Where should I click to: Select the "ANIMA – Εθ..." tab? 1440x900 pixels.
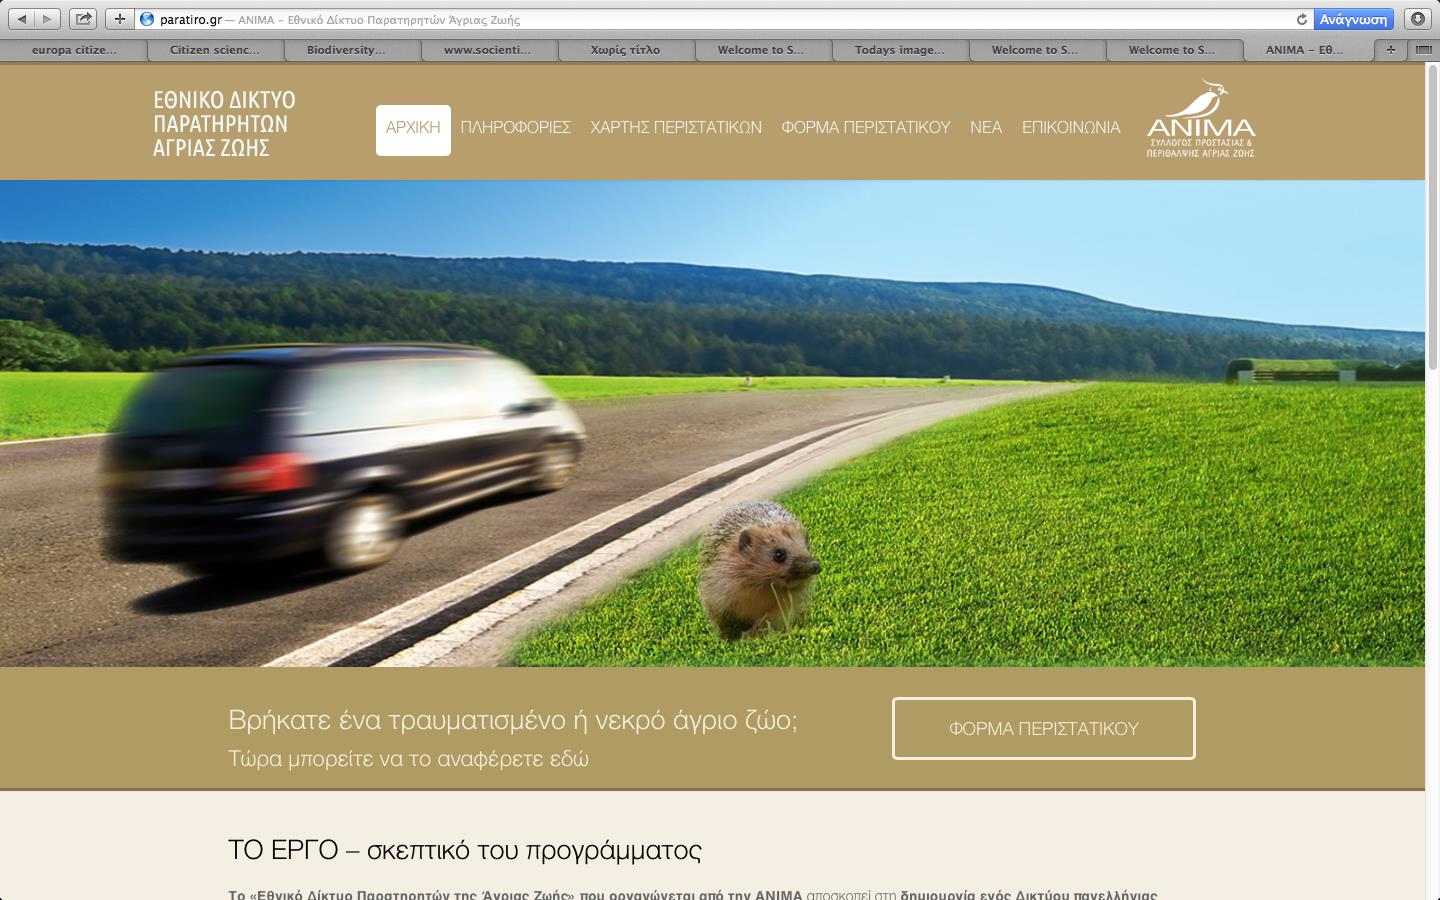pos(1306,50)
